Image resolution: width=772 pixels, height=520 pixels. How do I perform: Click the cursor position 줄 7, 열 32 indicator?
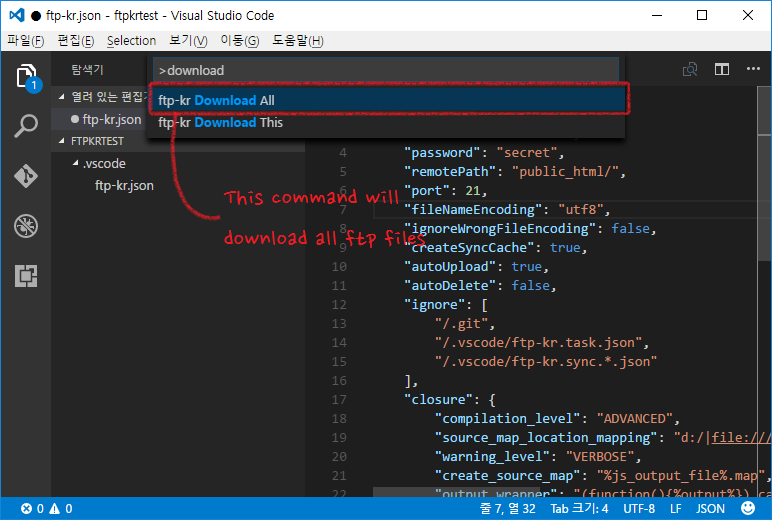508,509
